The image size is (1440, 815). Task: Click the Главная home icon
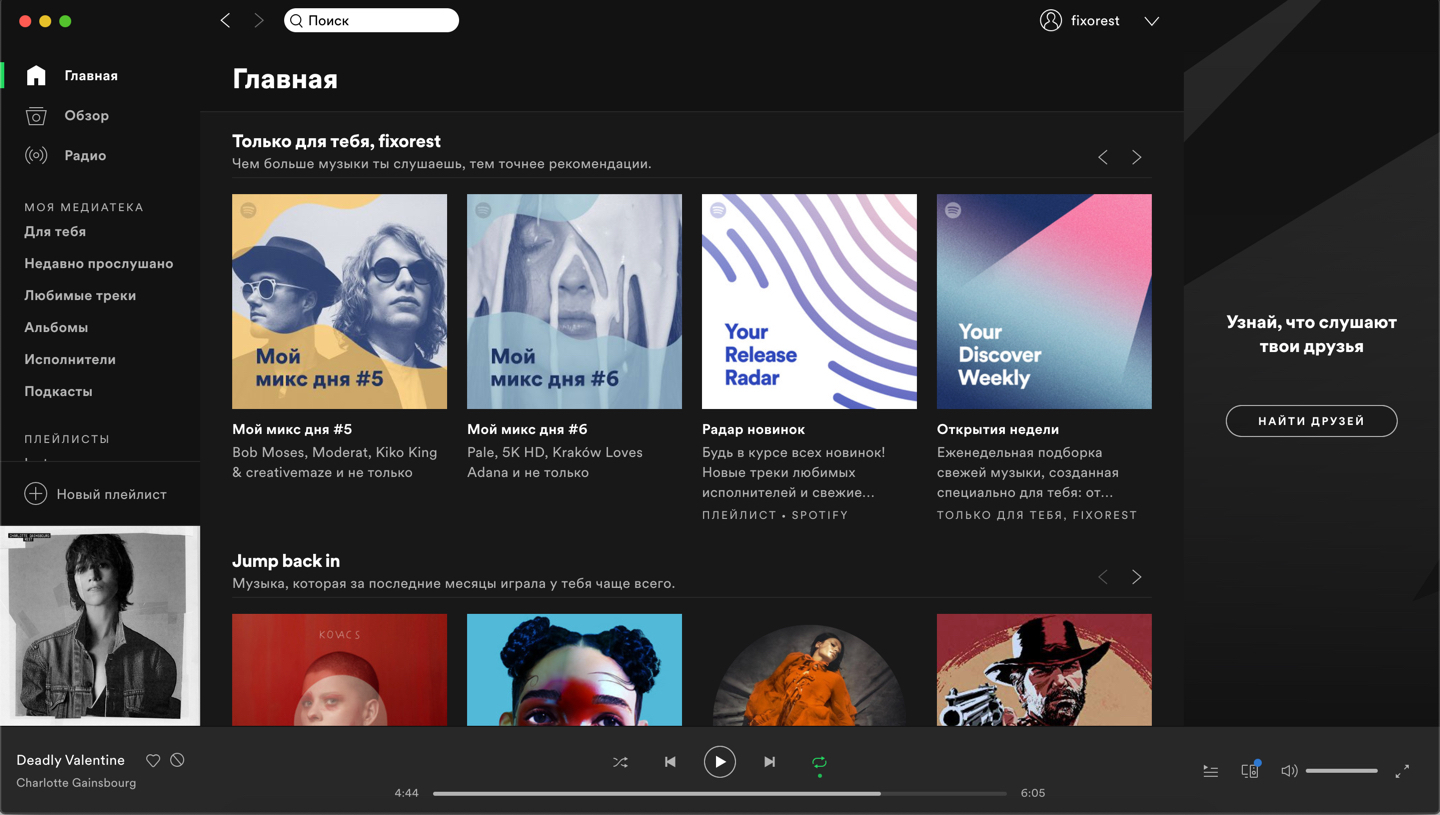[36, 75]
